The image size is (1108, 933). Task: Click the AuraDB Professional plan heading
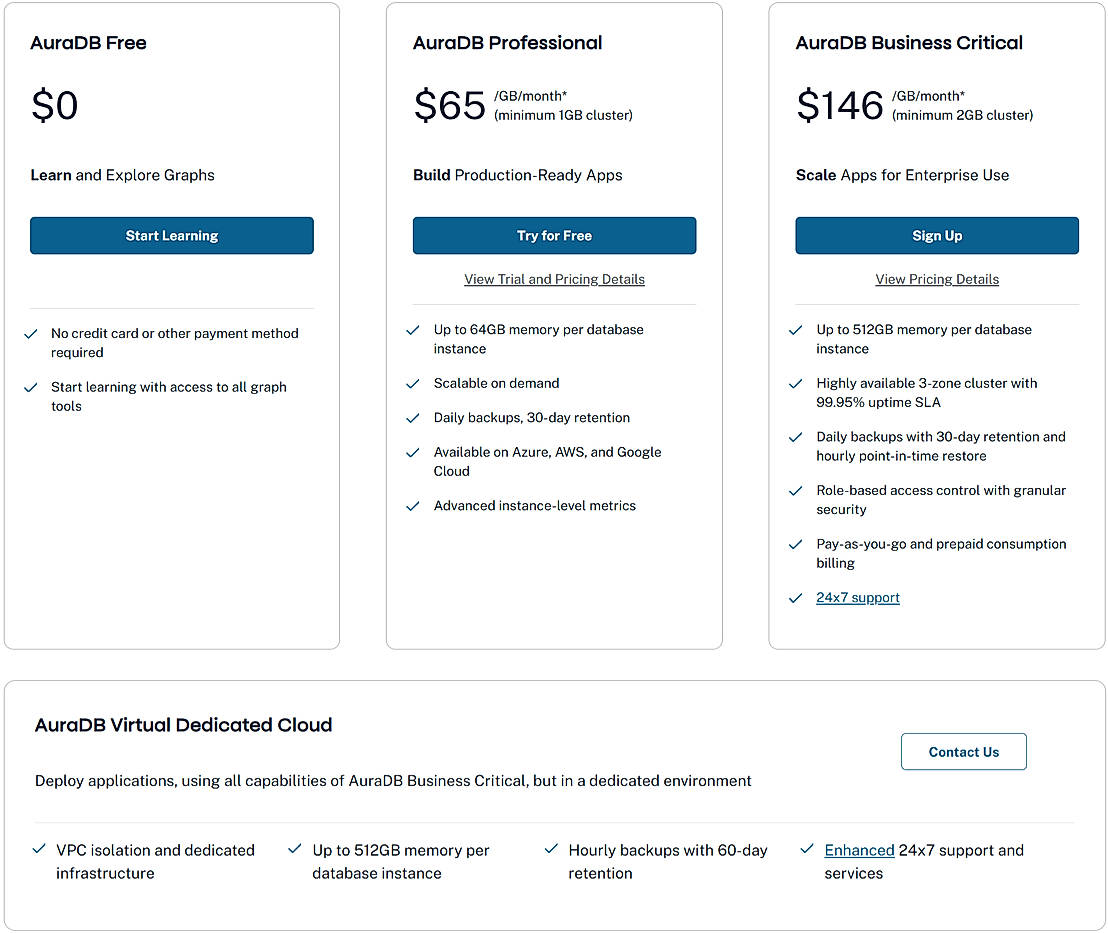pos(507,43)
